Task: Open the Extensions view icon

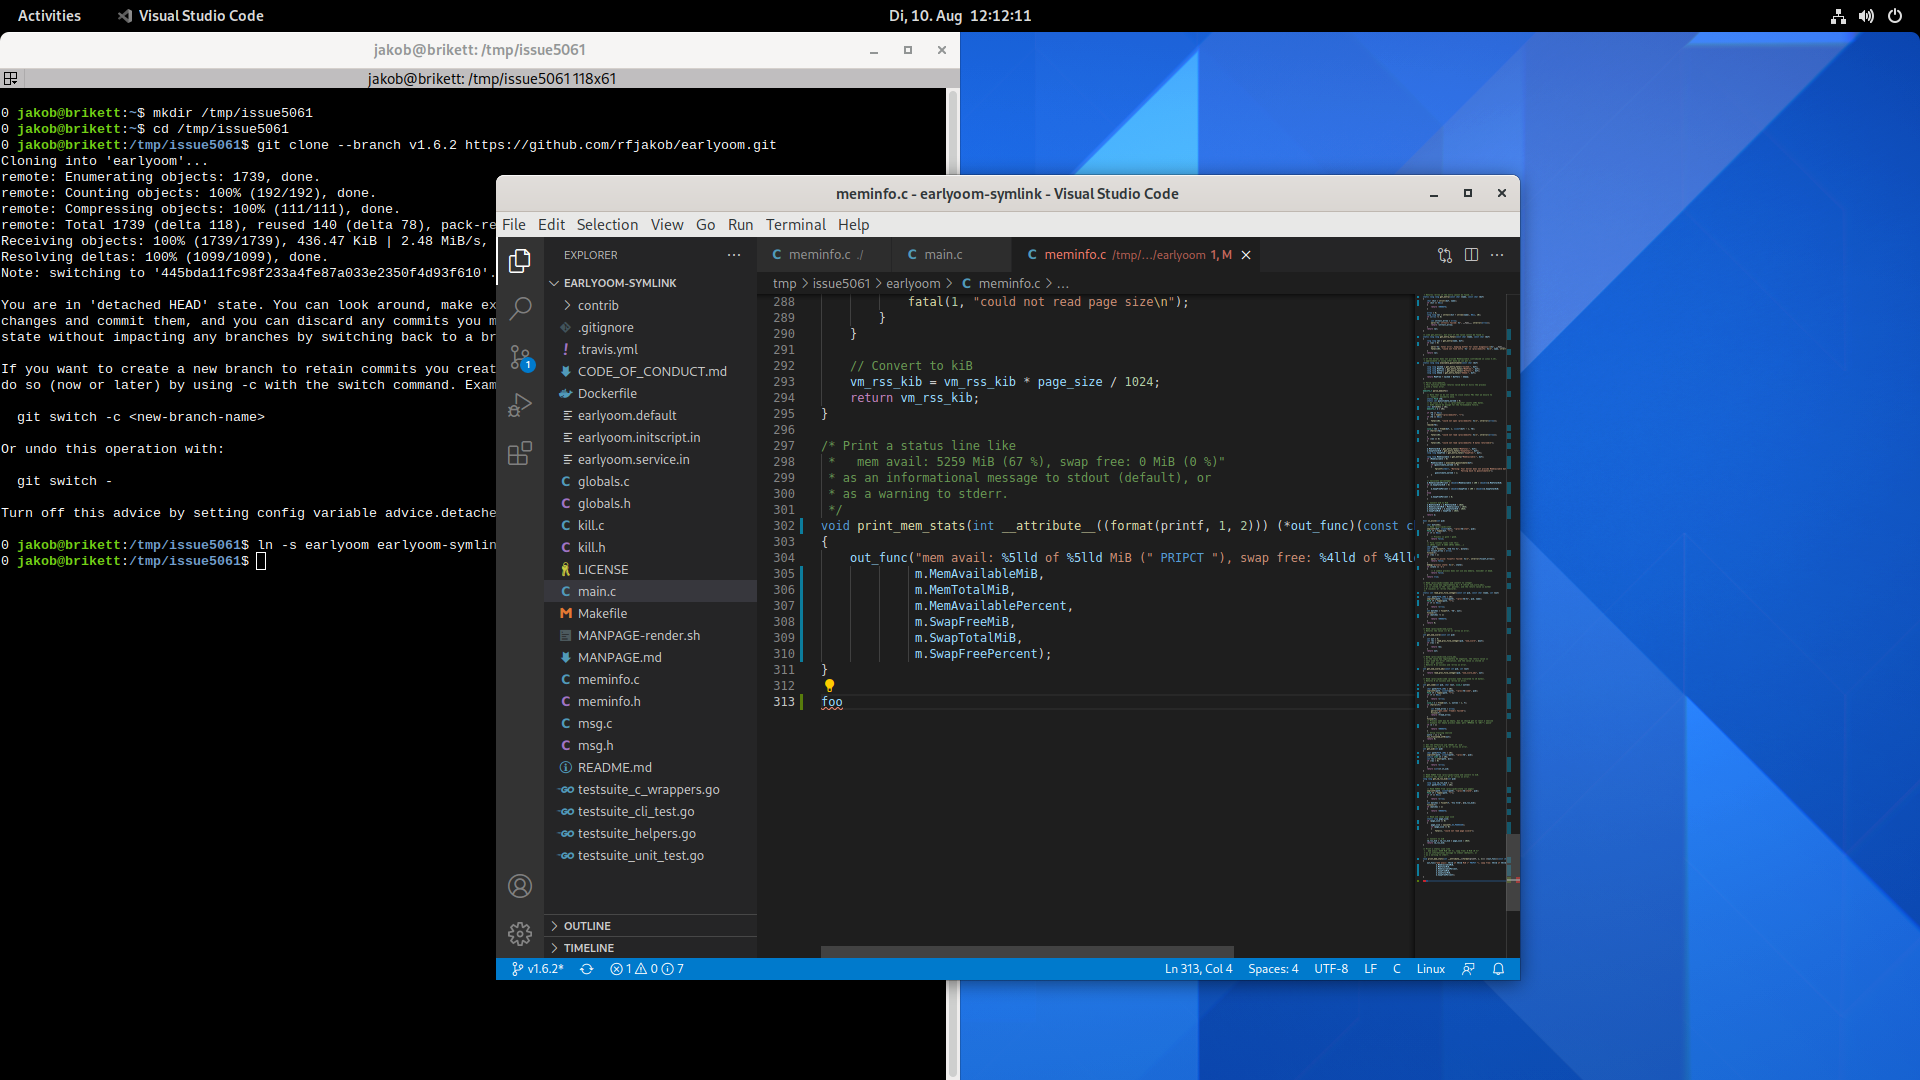Action: coord(520,454)
